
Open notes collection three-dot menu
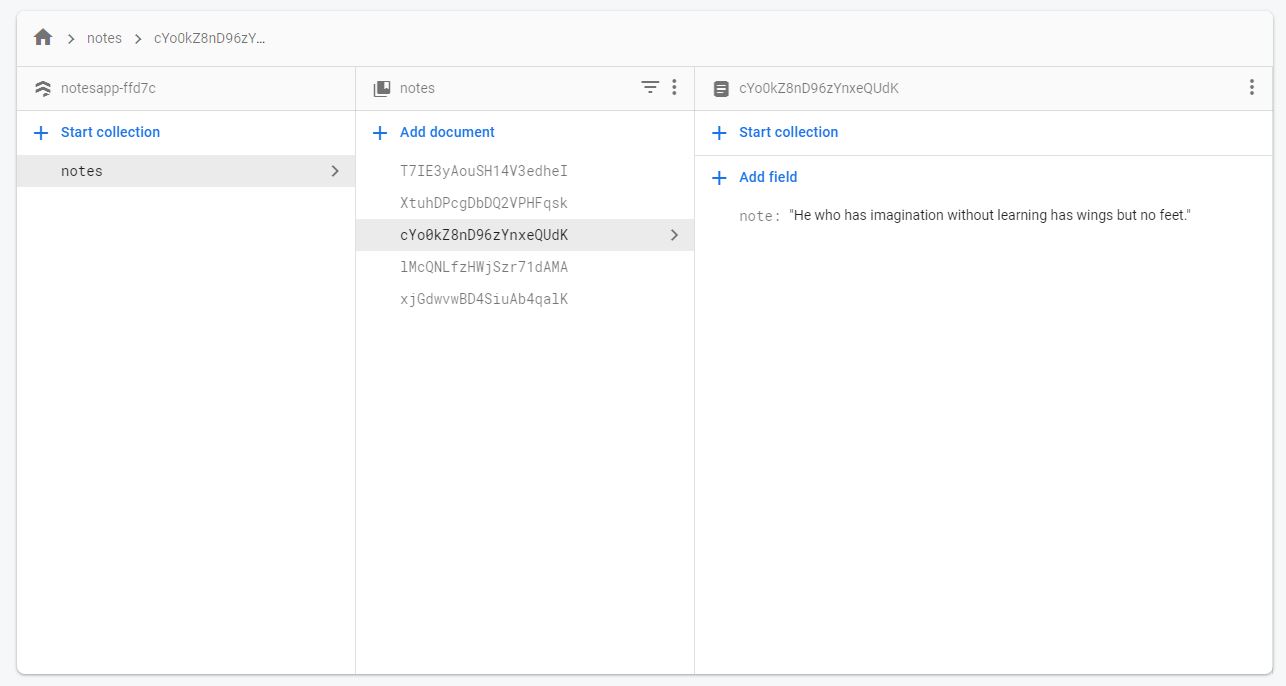[674, 88]
